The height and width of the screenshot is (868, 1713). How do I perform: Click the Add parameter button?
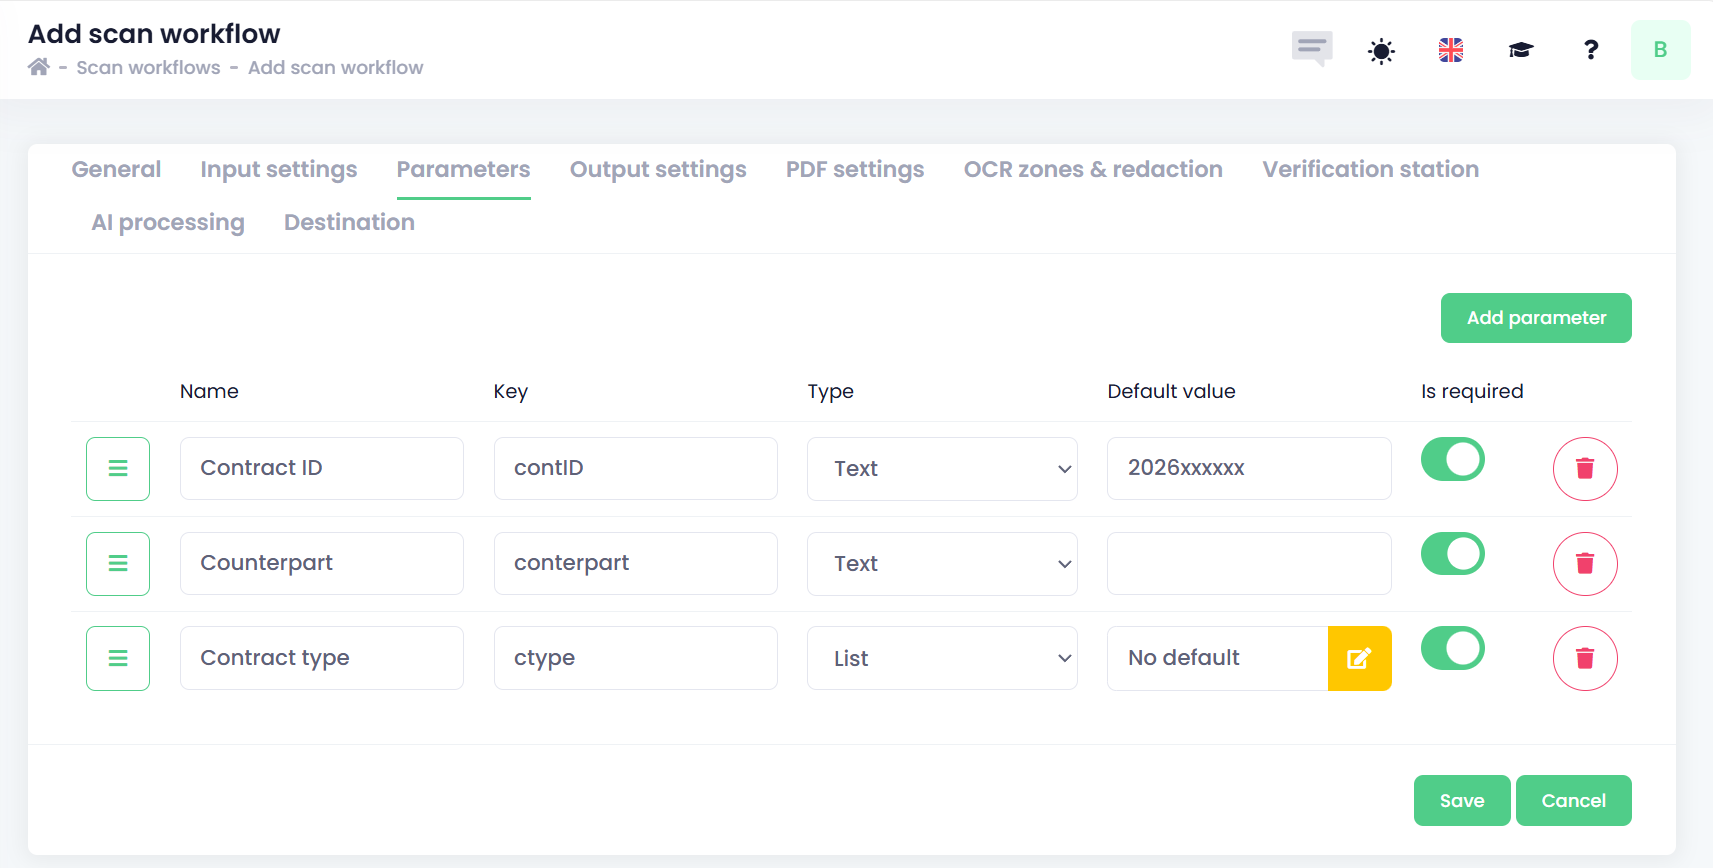click(1535, 318)
